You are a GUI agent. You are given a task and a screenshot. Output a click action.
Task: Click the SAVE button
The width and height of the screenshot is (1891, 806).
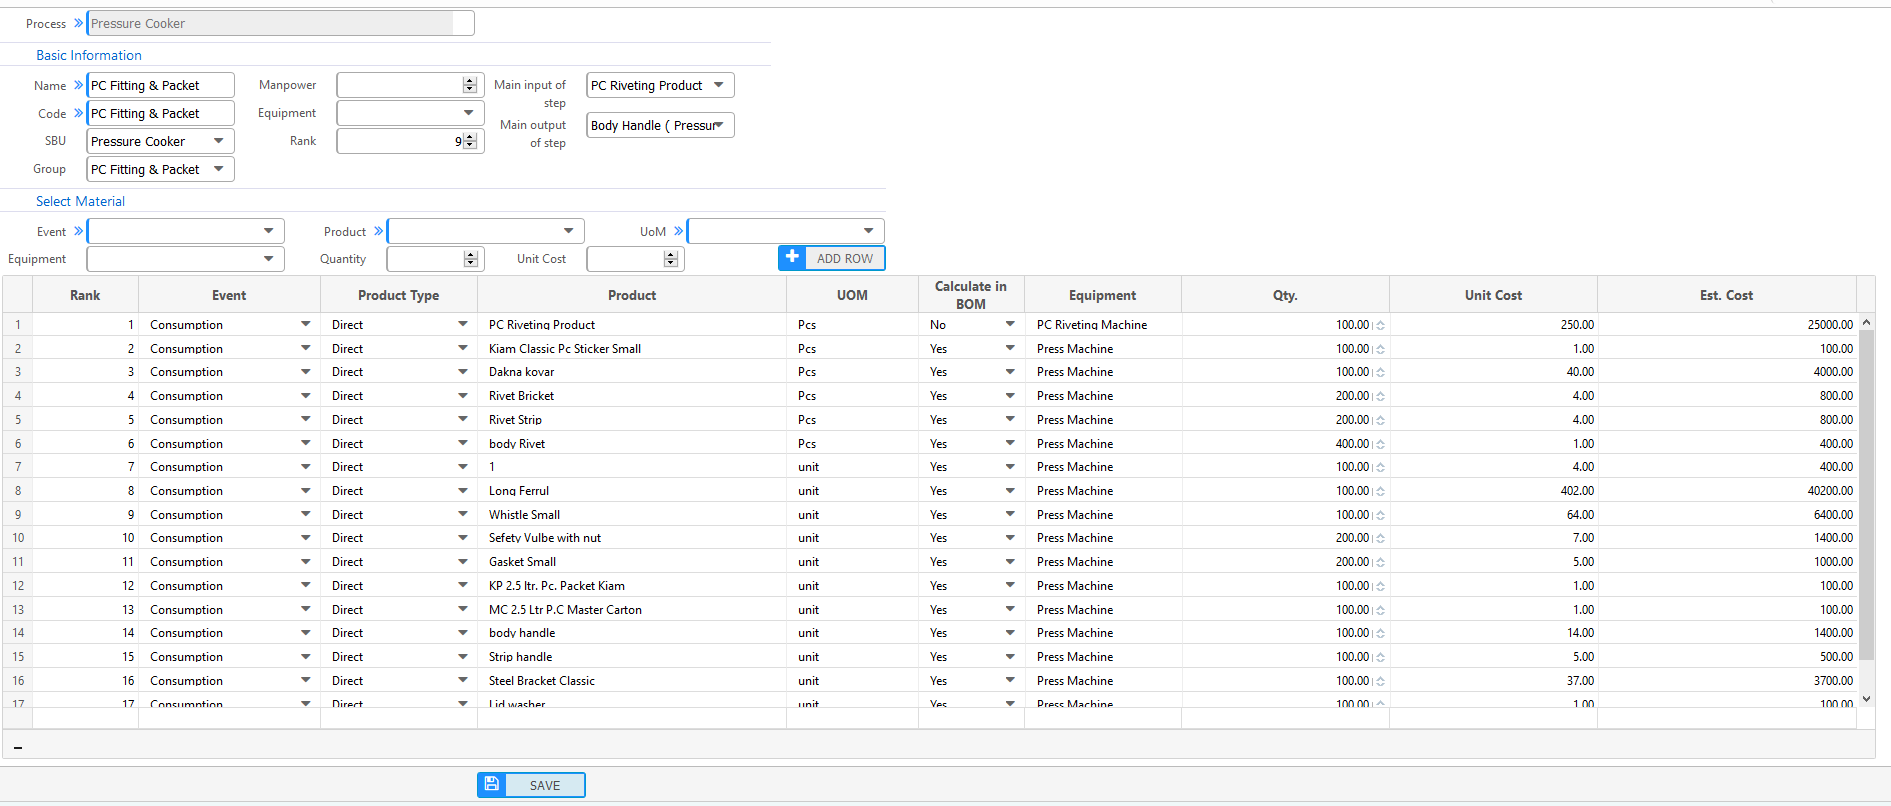pyautogui.click(x=531, y=785)
